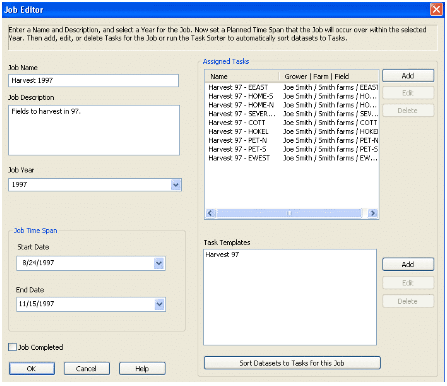Screen dimensions: 447x386
Task: Click Edit next to Task Templates list
Action: [408, 283]
